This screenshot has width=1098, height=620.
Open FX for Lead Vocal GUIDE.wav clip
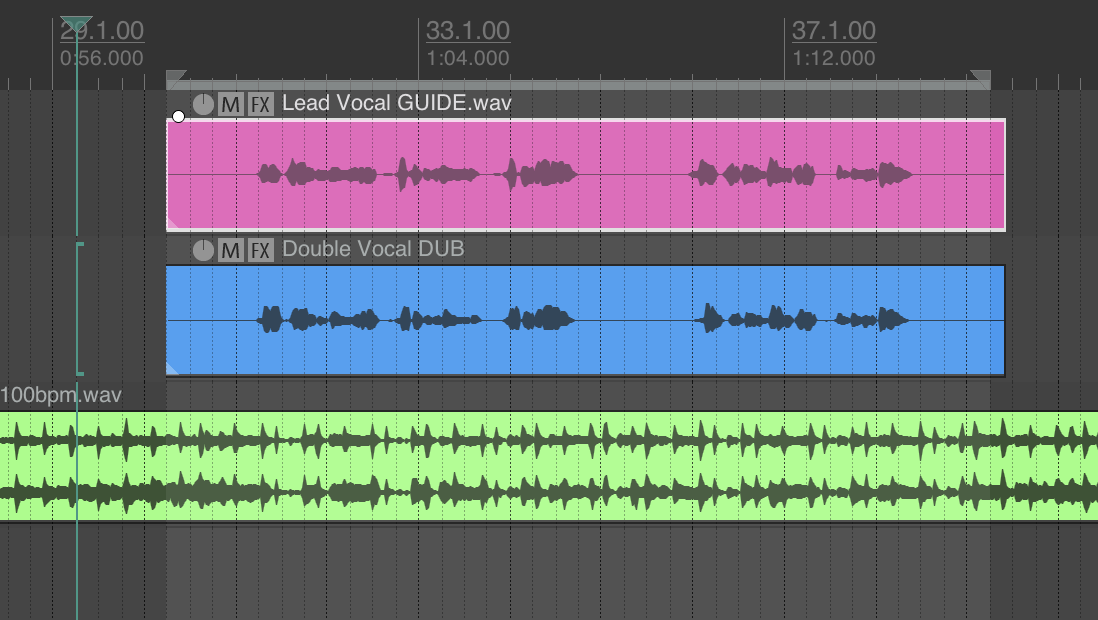tap(260, 104)
